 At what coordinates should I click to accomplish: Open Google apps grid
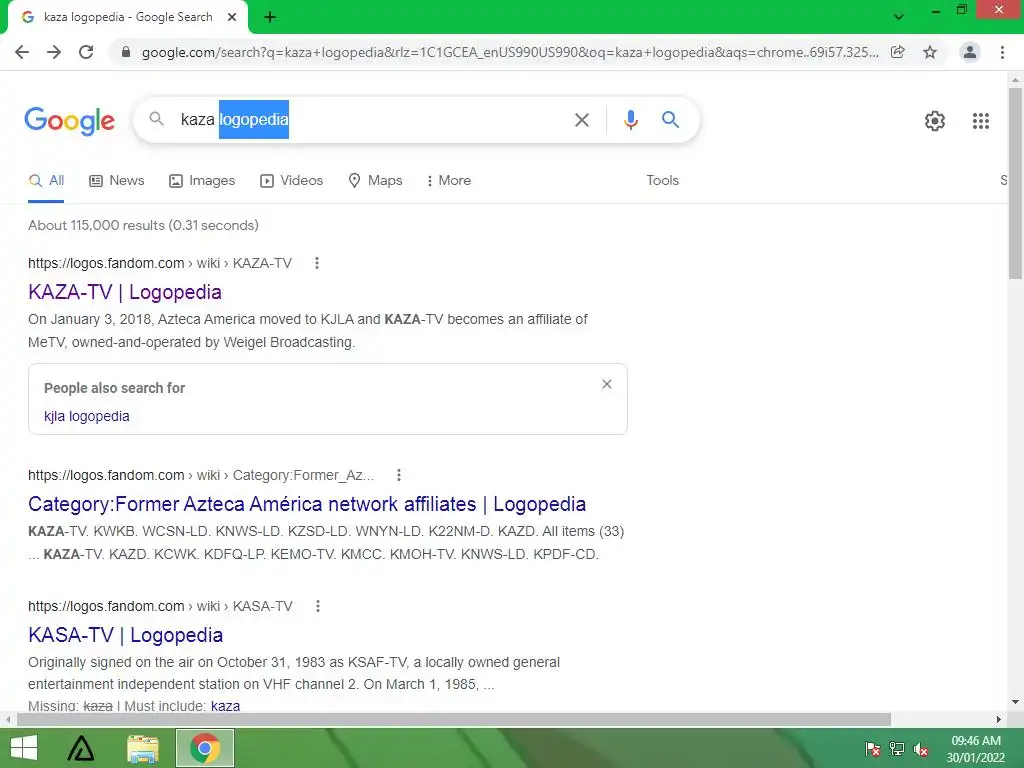pos(980,121)
